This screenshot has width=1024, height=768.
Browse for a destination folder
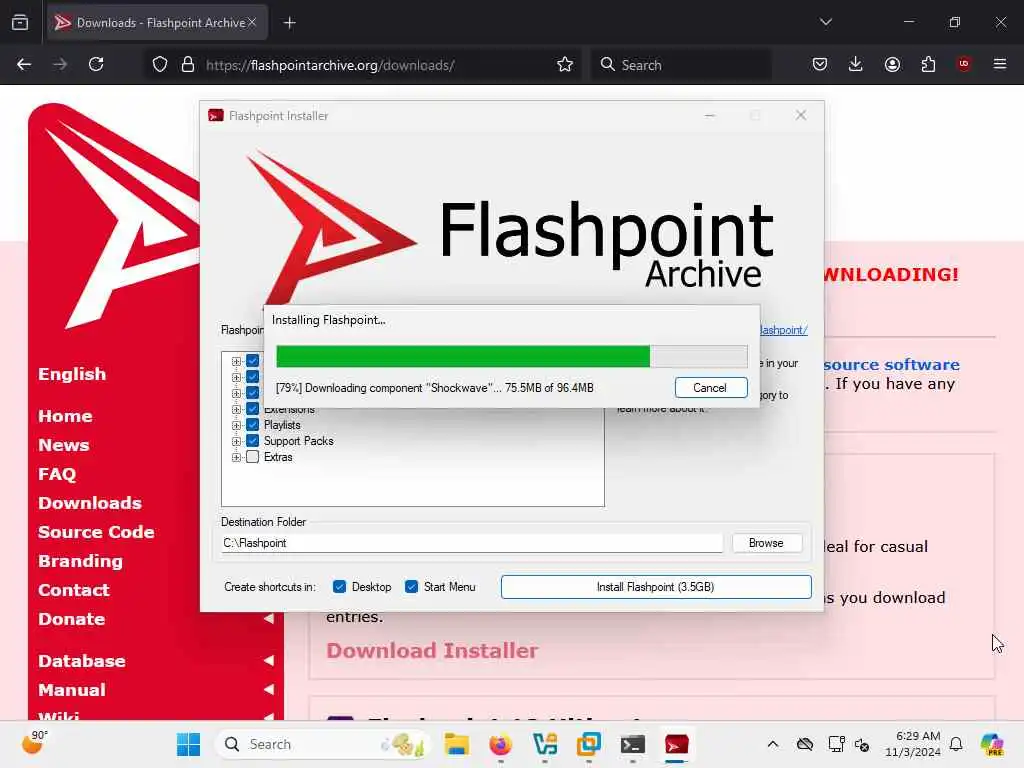click(767, 543)
